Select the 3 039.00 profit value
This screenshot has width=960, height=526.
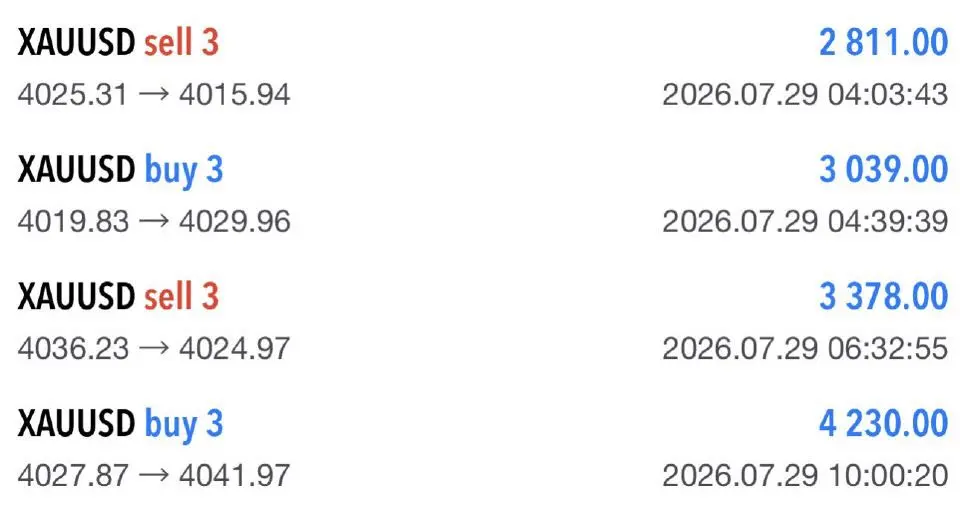coord(883,170)
